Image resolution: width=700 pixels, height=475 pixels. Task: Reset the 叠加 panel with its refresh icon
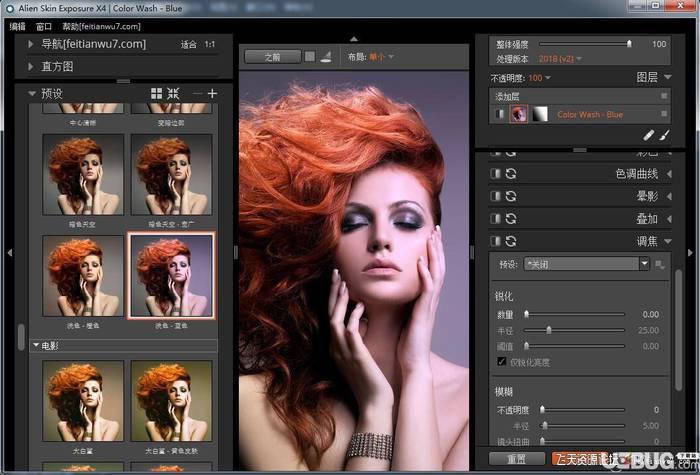pyautogui.click(x=511, y=218)
